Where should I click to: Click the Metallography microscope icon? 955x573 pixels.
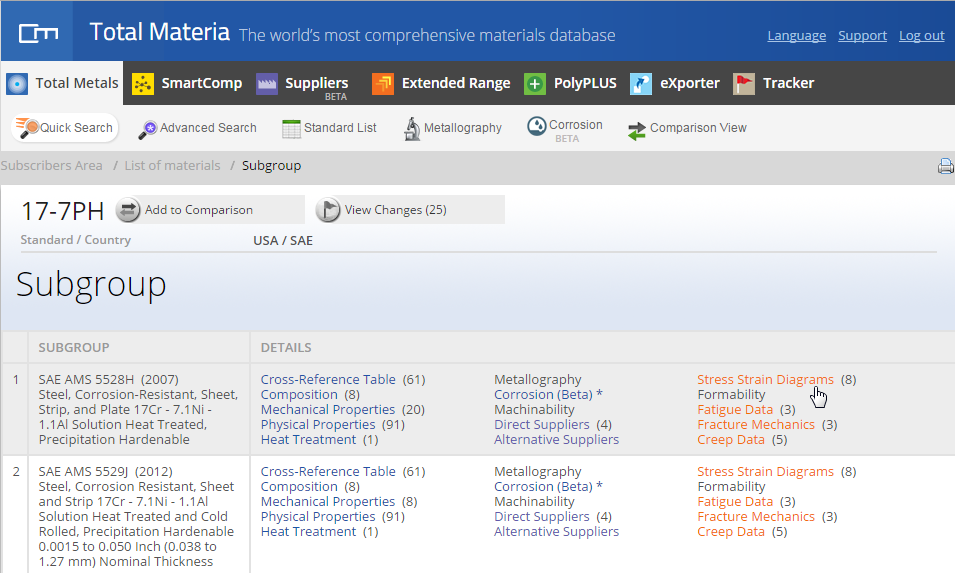tap(412, 128)
